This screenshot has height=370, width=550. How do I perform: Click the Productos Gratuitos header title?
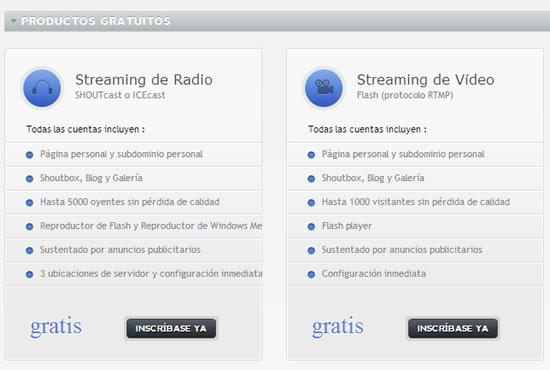pyautogui.click(x=96, y=21)
